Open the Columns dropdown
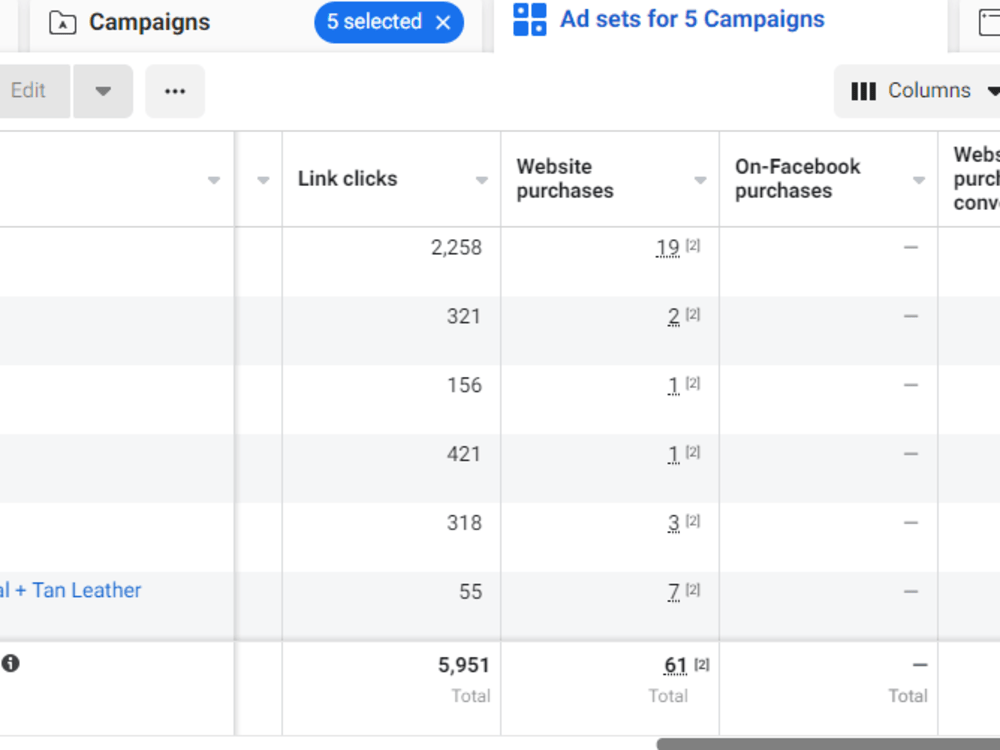The image size is (1000, 750). tap(918, 91)
